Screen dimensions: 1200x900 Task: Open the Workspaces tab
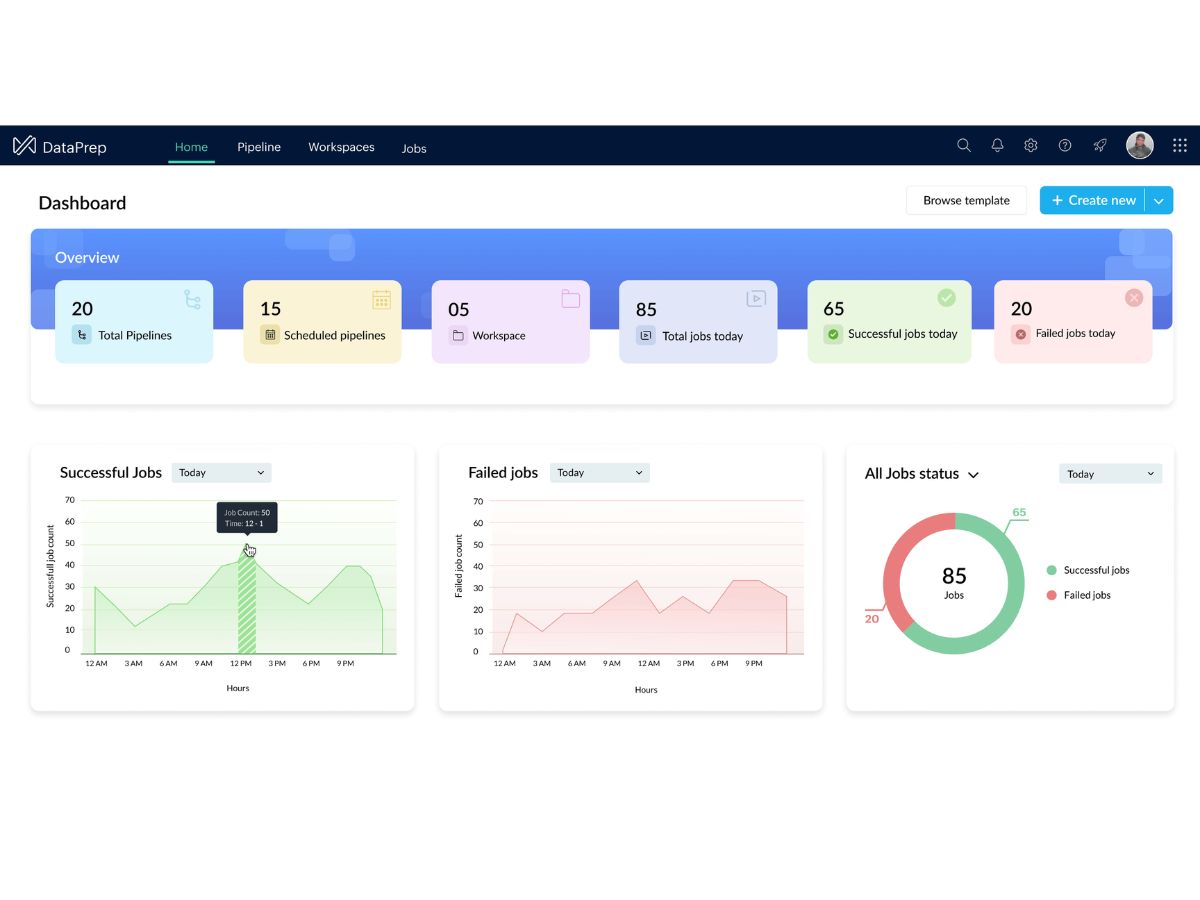click(341, 147)
